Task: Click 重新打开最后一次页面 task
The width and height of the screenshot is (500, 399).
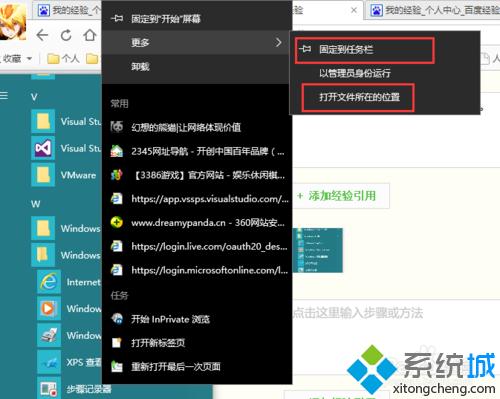Action: pyautogui.click(x=197, y=367)
